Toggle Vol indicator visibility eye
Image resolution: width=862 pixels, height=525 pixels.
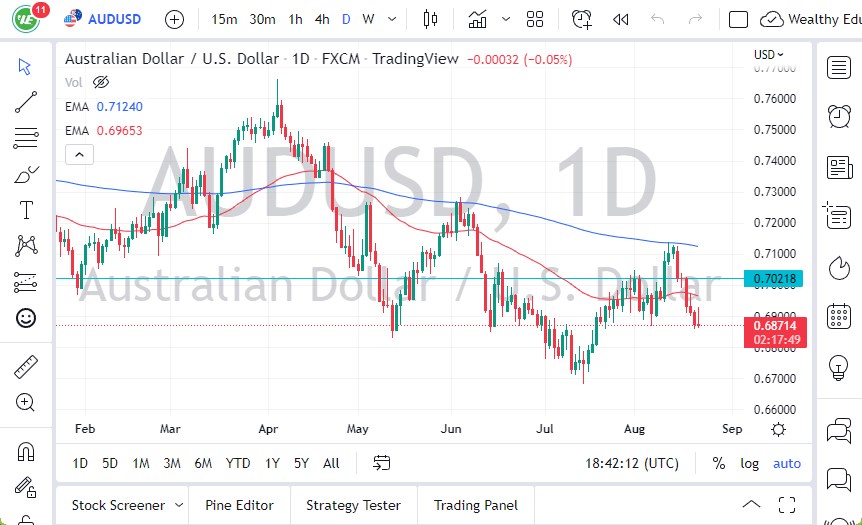point(100,82)
